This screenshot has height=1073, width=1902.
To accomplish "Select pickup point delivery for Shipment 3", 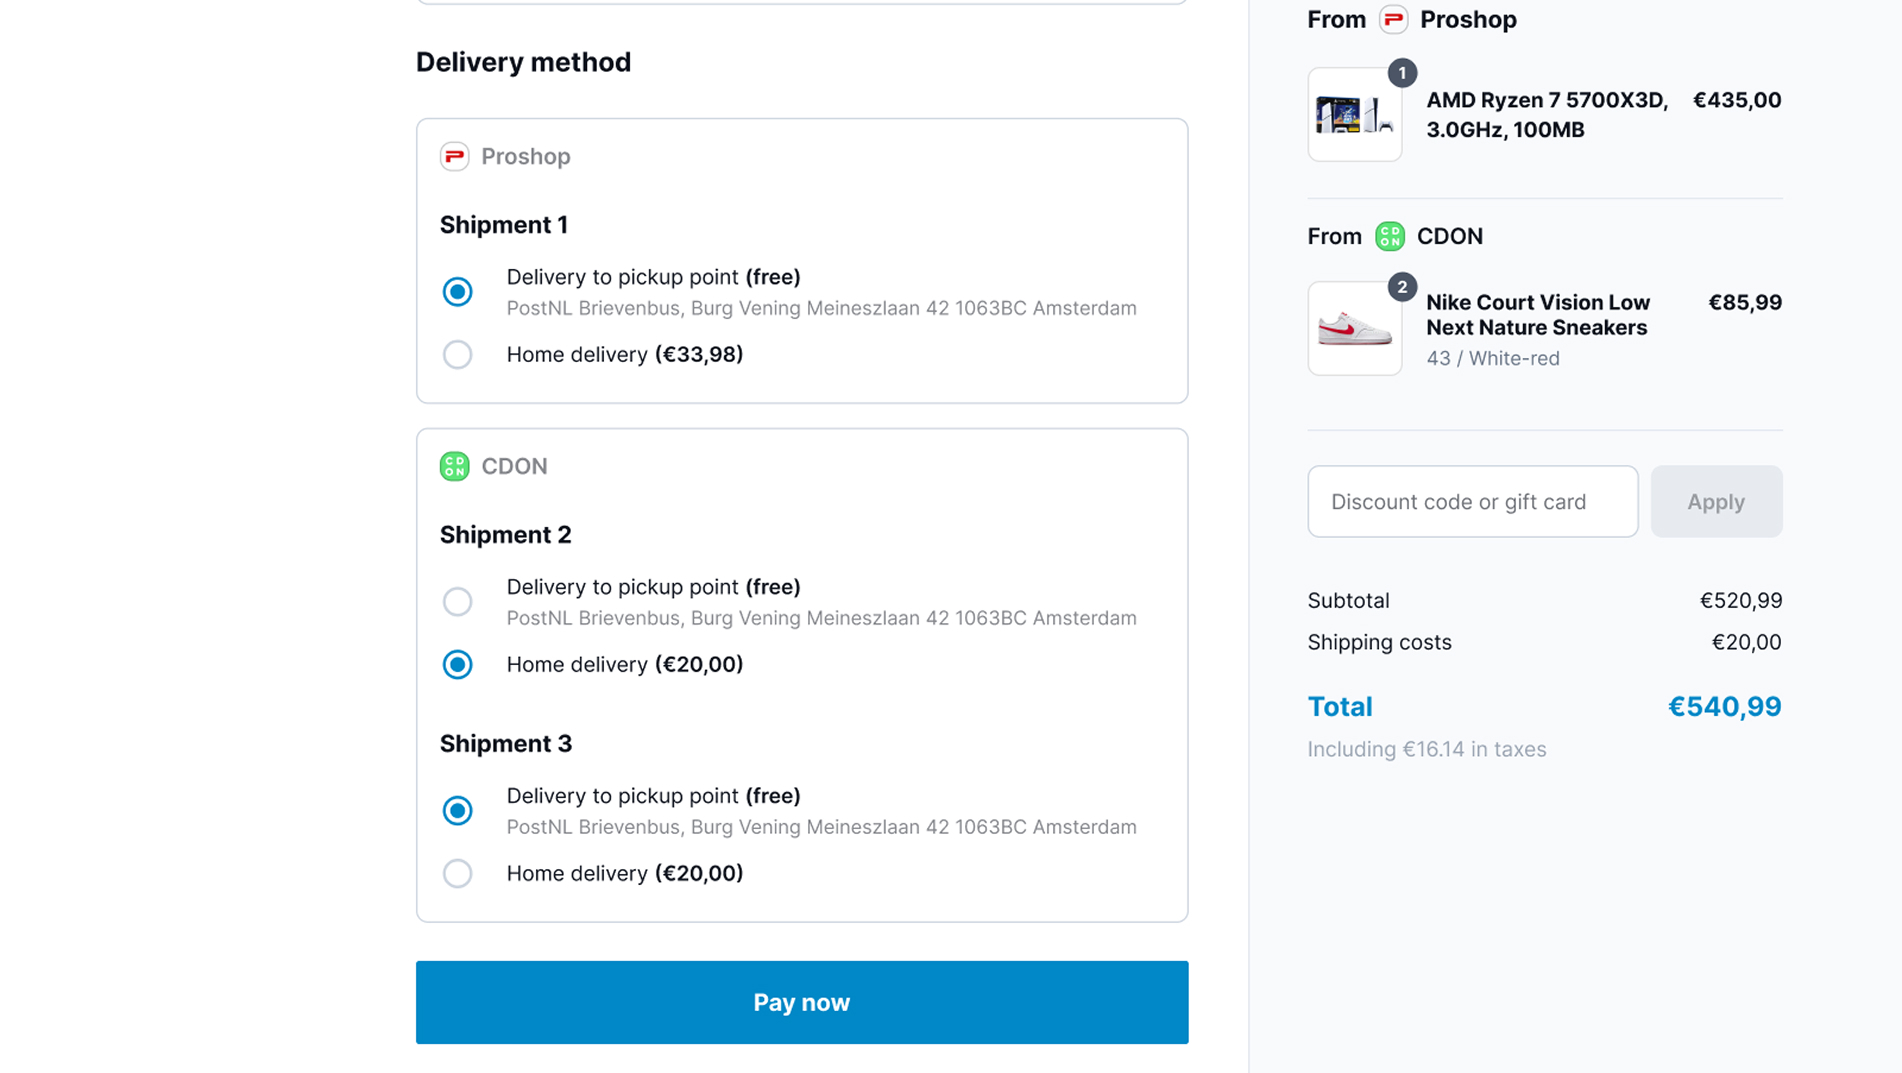I will (x=458, y=810).
